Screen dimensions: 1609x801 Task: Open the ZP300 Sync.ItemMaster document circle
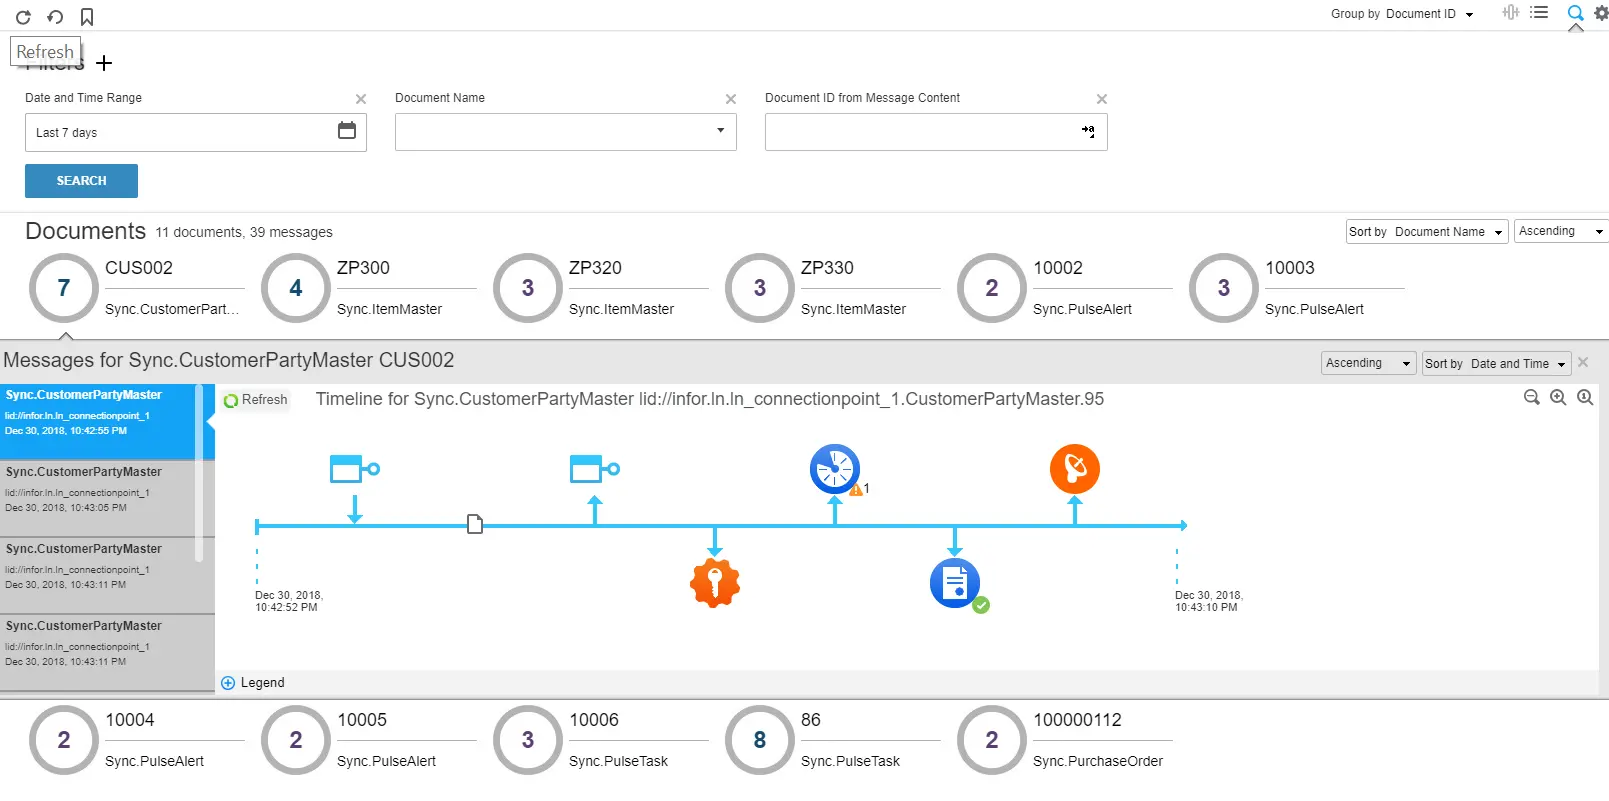point(296,288)
